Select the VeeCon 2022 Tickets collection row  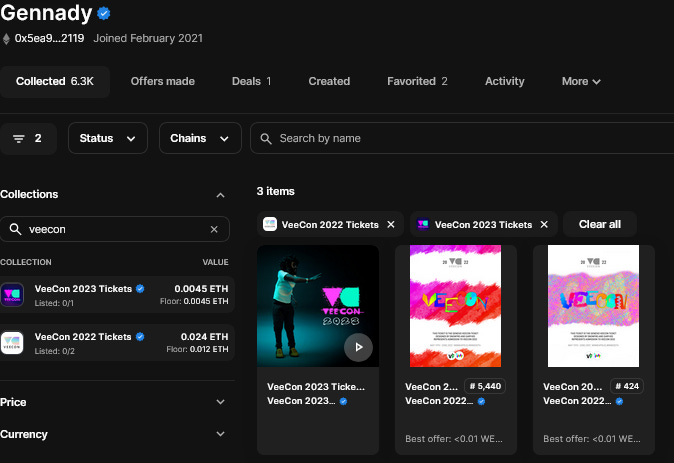pos(117,343)
